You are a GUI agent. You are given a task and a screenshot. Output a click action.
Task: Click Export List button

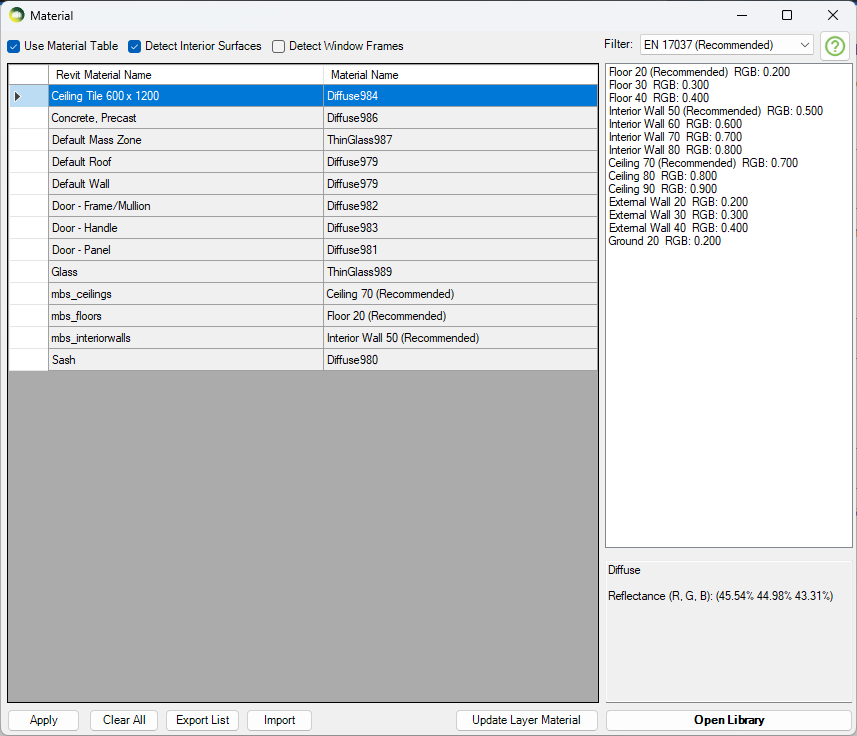203,720
